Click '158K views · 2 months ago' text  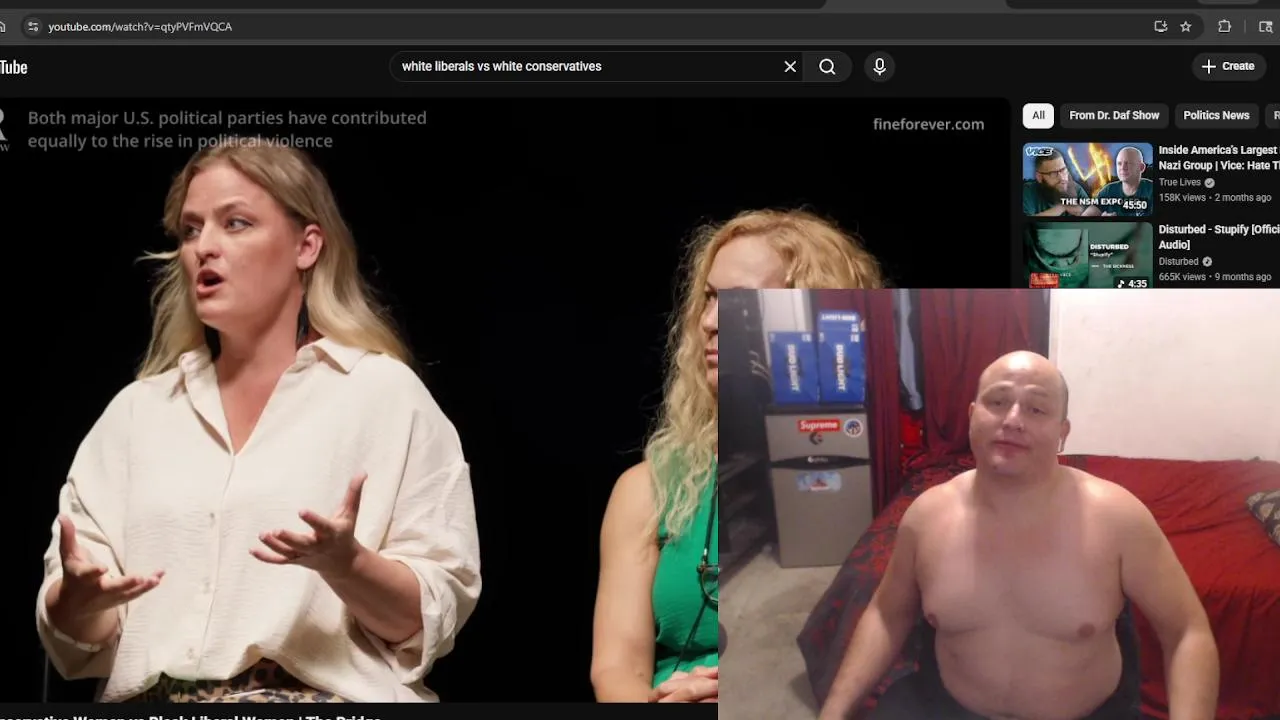1214,198
